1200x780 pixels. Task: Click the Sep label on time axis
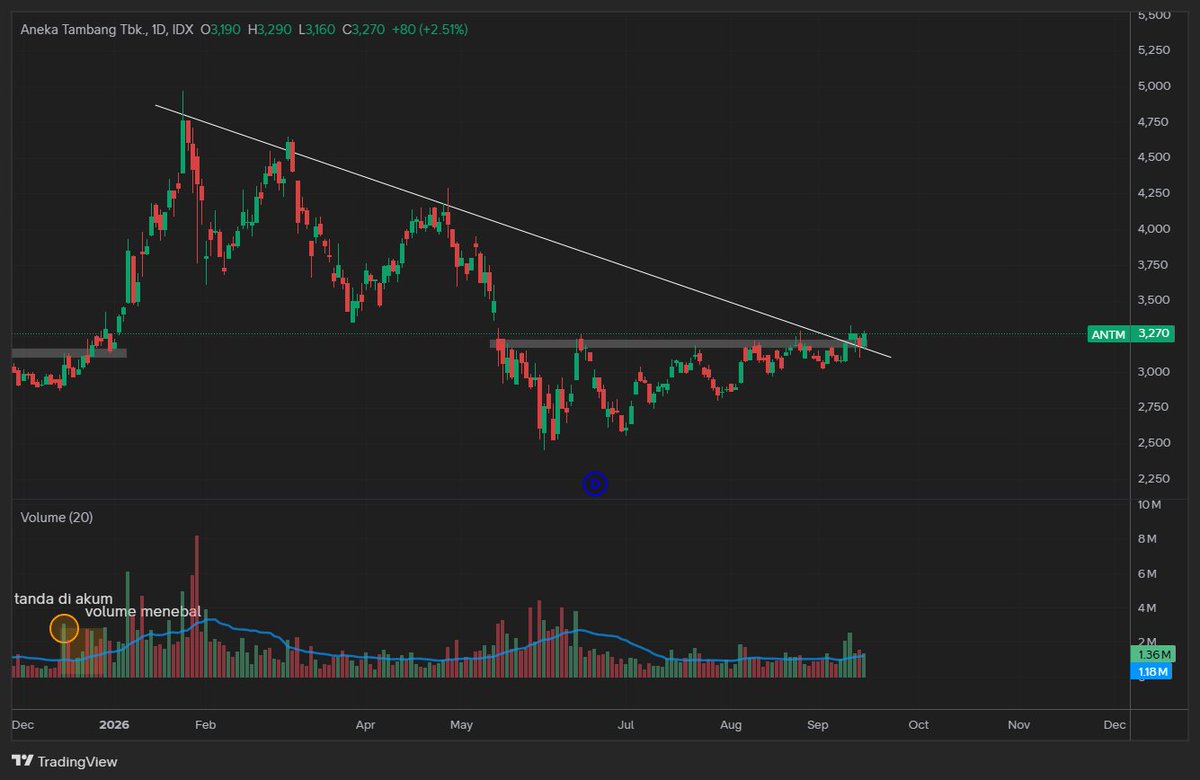(818, 725)
